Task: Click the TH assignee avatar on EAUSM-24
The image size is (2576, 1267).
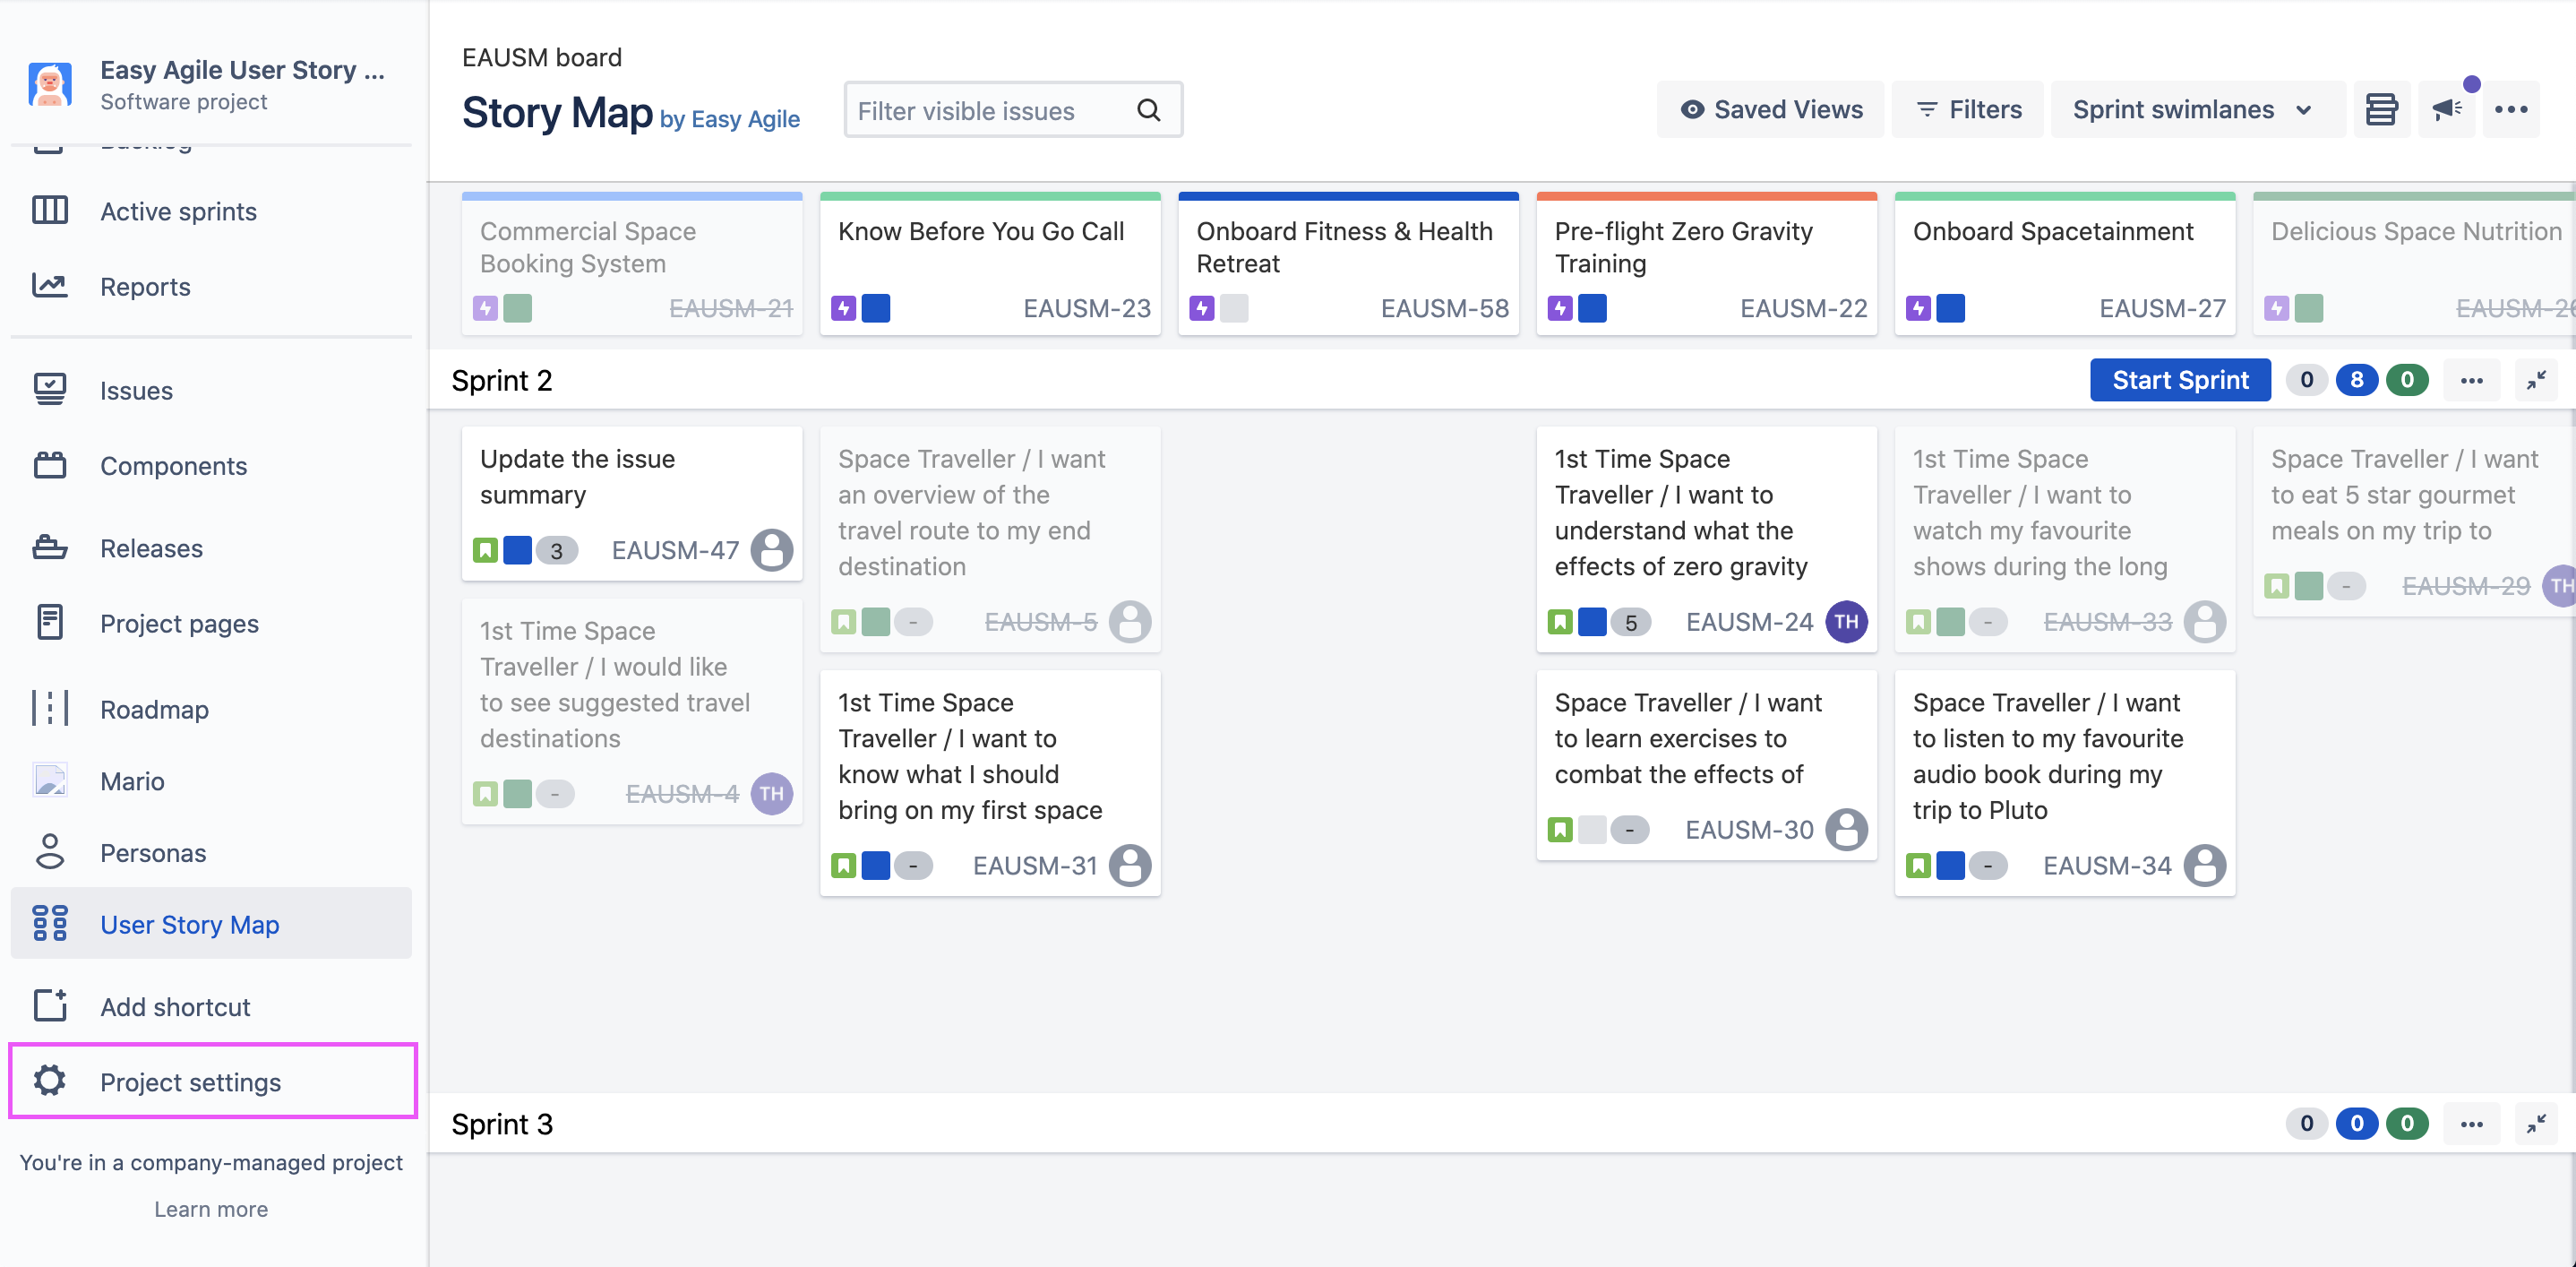Action: point(1846,622)
